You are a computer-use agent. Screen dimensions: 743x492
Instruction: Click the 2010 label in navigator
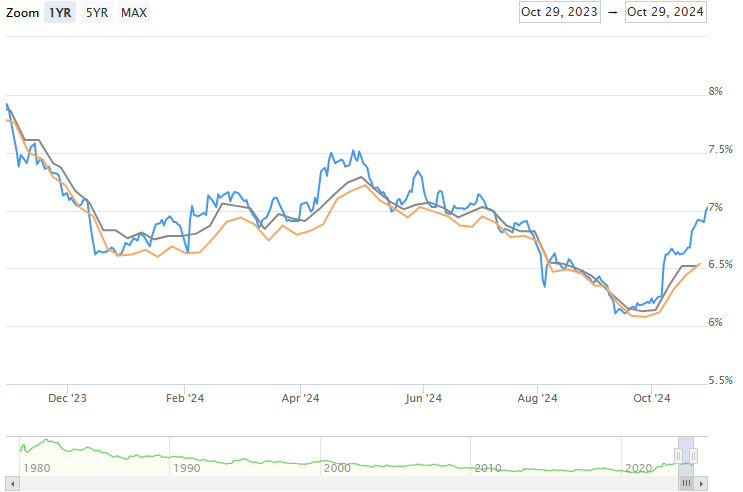pos(488,468)
